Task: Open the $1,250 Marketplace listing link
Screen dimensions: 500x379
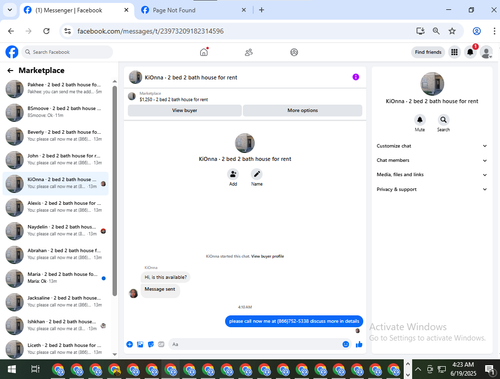Action: pyautogui.click(x=174, y=99)
